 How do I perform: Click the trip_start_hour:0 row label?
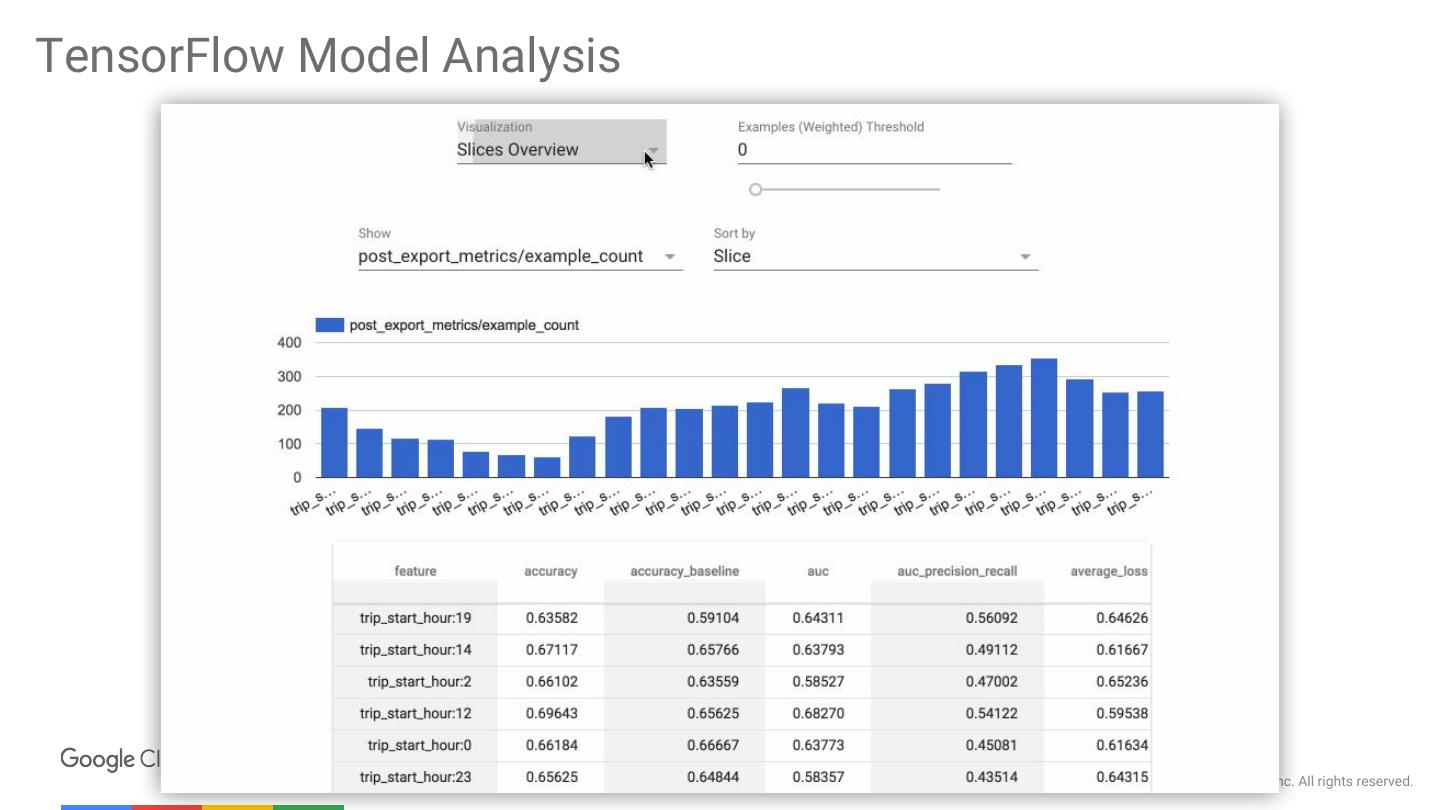[x=419, y=745]
